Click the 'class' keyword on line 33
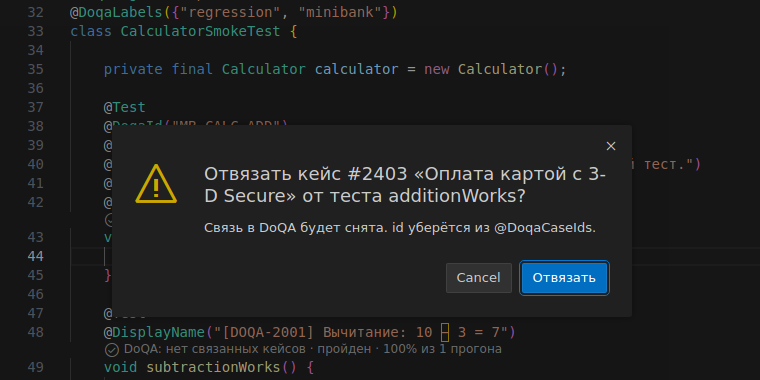Image resolution: width=760 pixels, height=380 pixels. pos(91,32)
